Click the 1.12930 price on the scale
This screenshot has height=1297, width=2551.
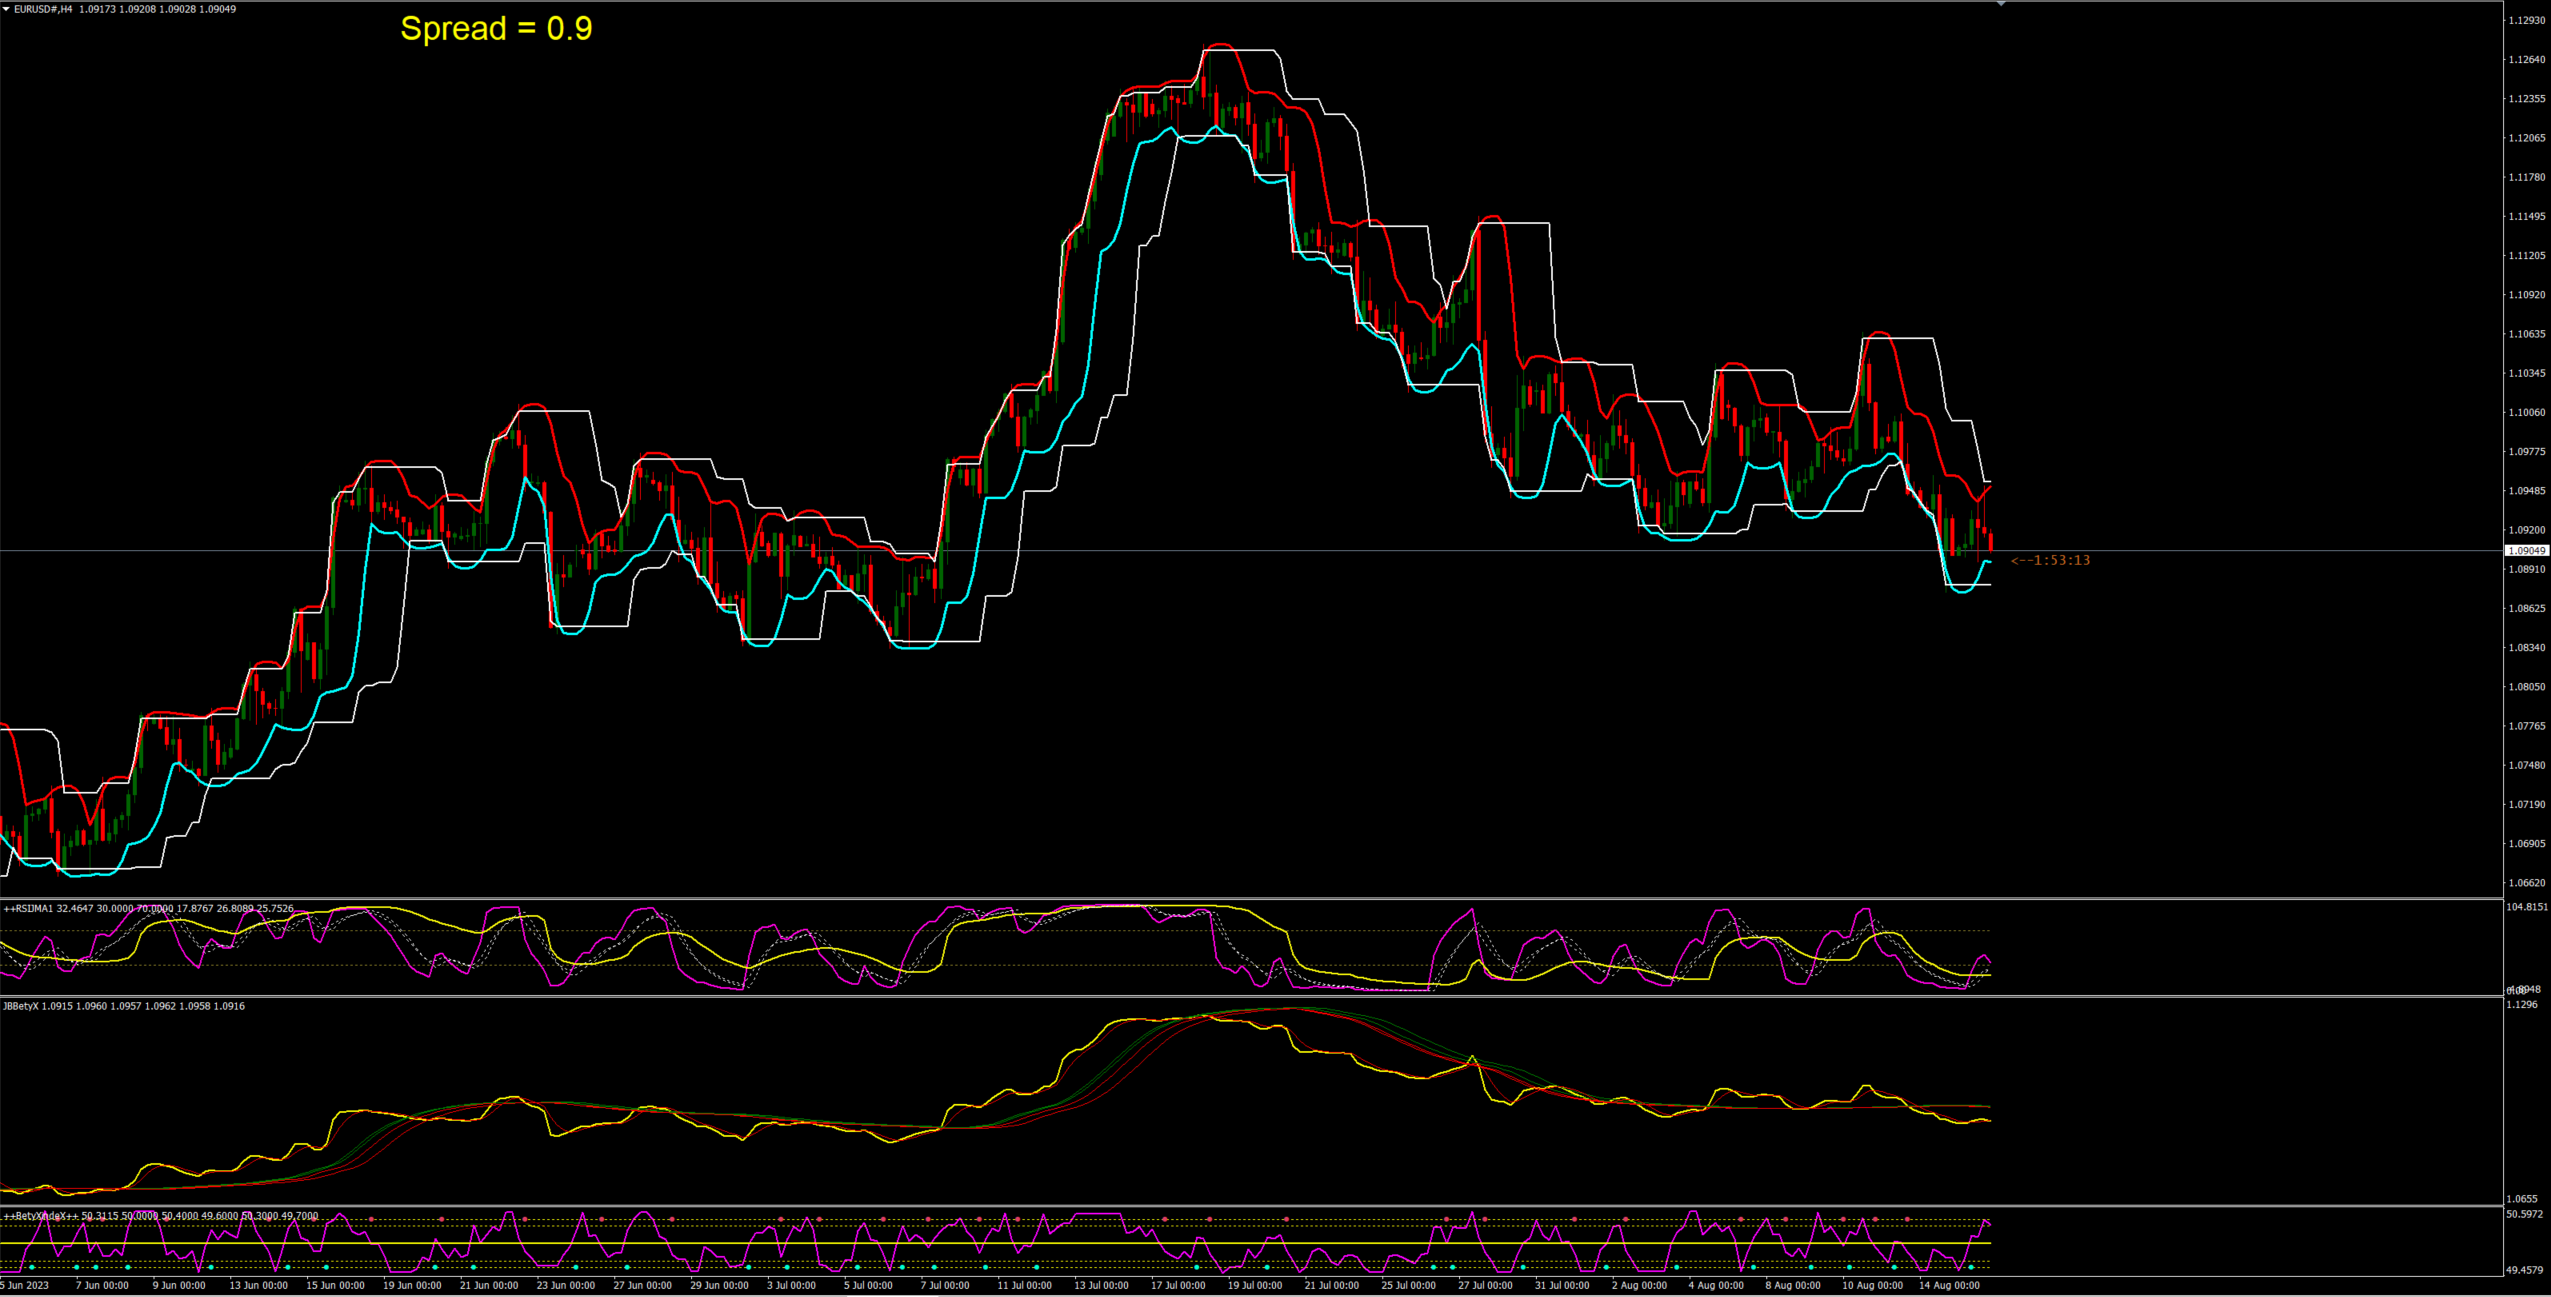click(x=2527, y=20)
